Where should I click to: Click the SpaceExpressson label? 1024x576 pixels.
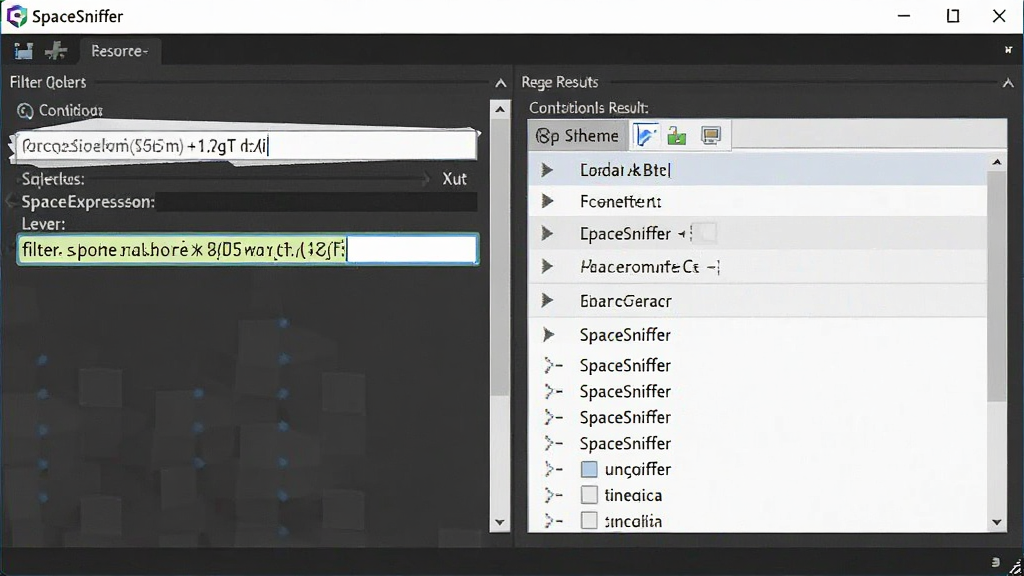click(88, 202)
